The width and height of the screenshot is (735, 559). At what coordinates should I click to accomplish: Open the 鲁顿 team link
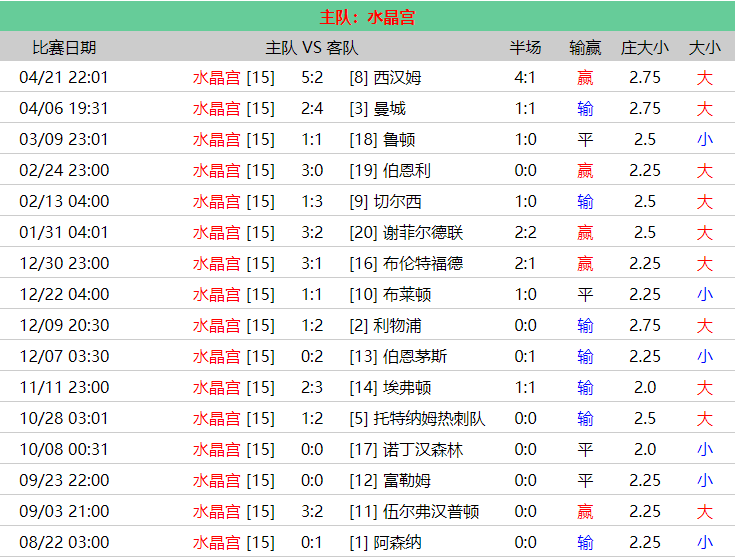pos(399,139)
